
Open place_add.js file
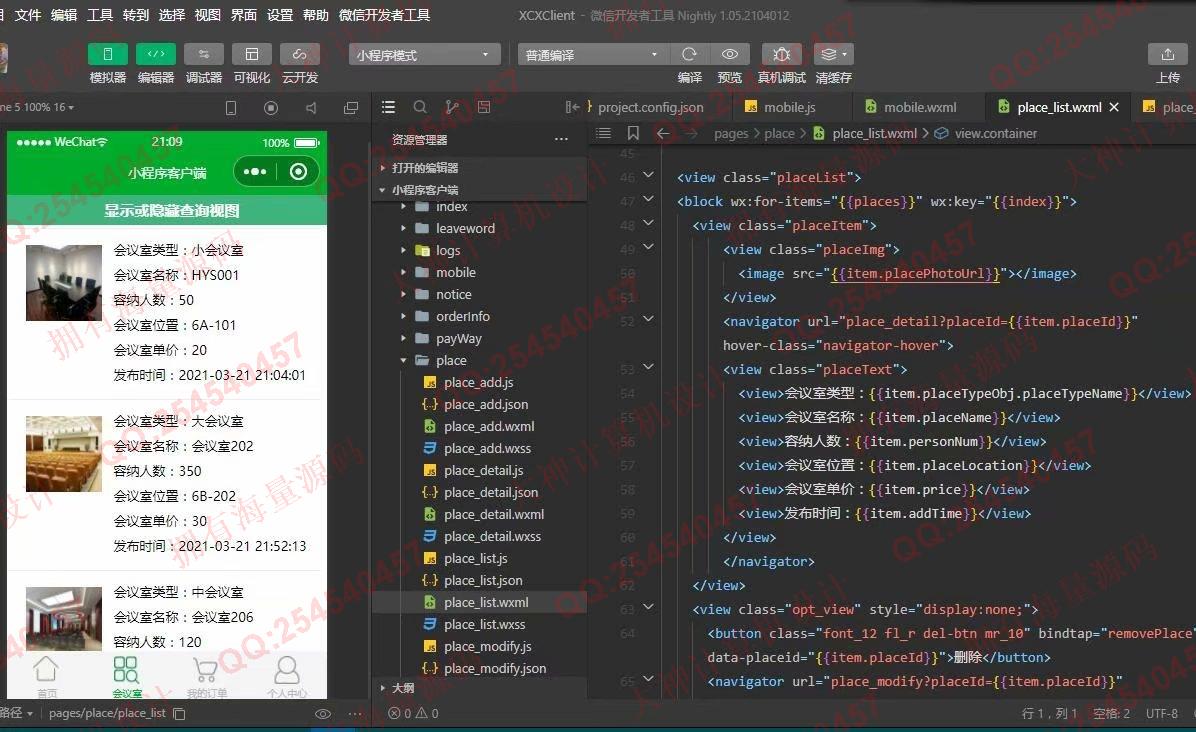[x=481, y=383]
